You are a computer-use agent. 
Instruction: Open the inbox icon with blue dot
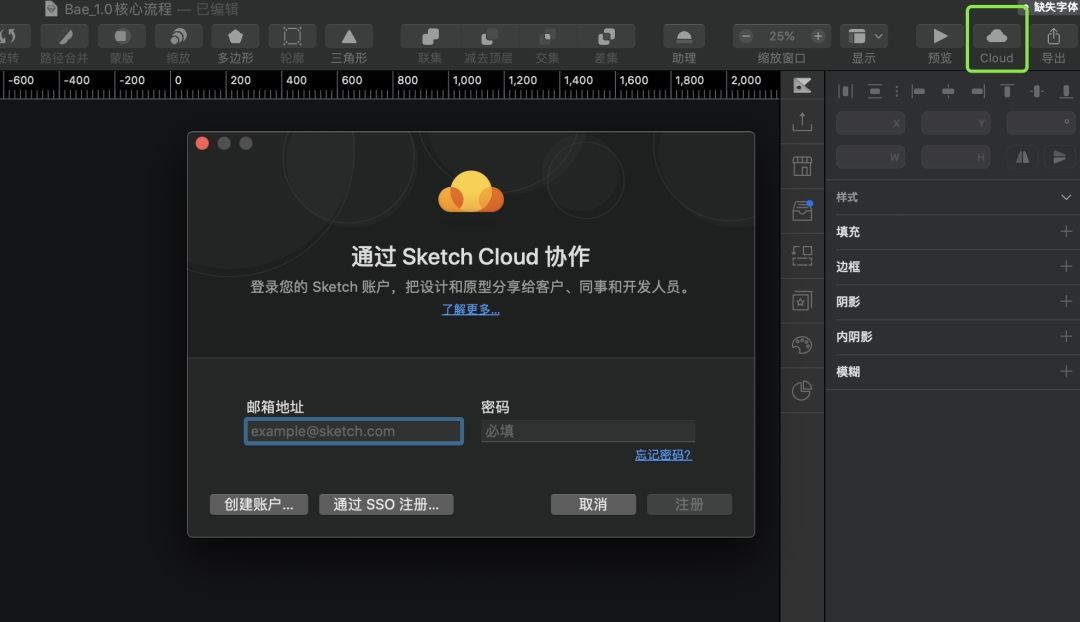tap(802, 211)
